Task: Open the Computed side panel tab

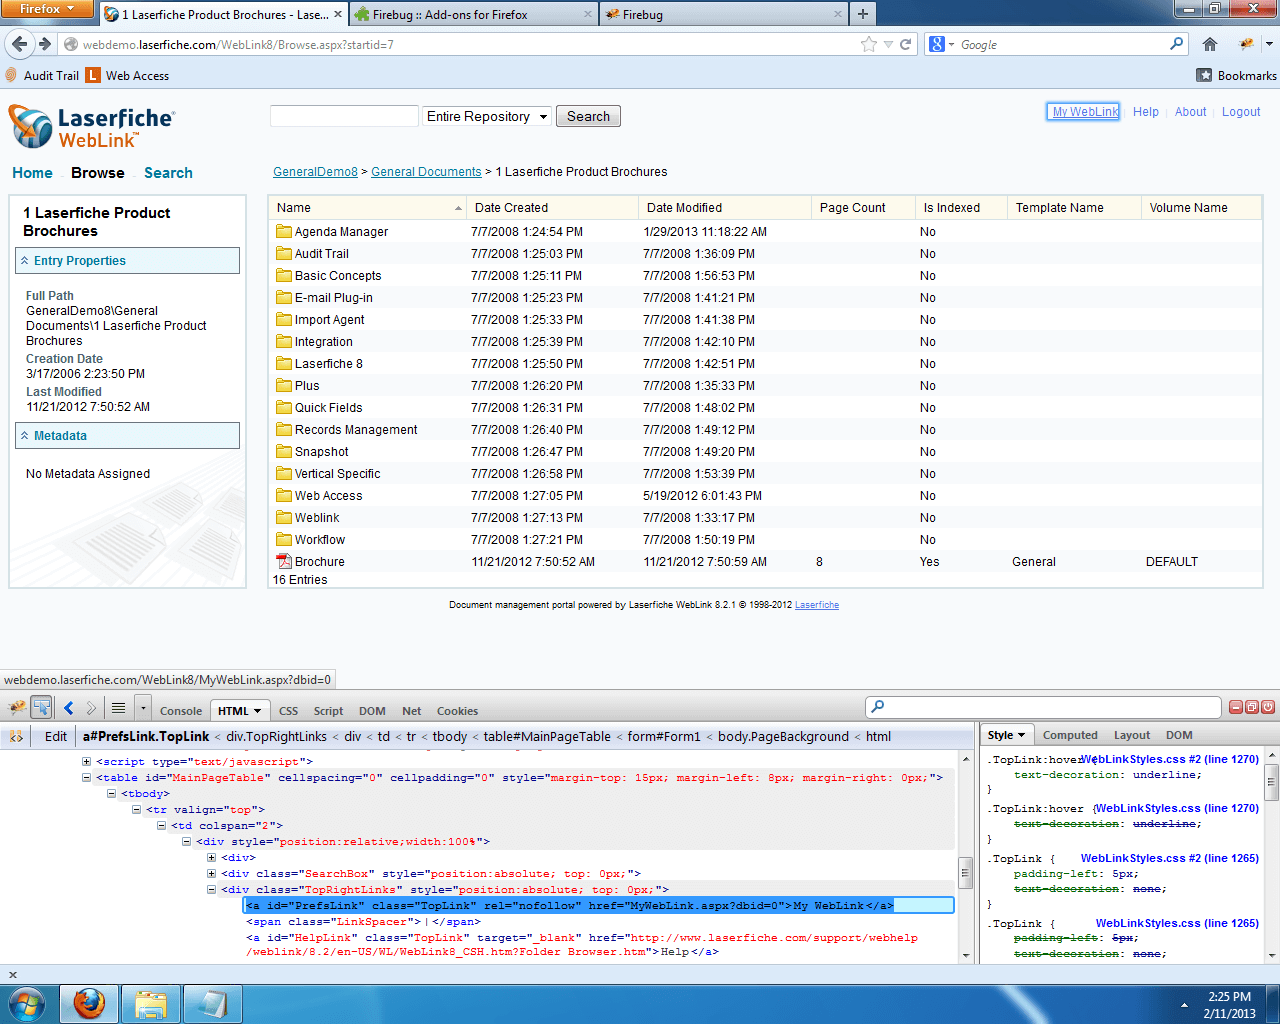Action: 1070,735
